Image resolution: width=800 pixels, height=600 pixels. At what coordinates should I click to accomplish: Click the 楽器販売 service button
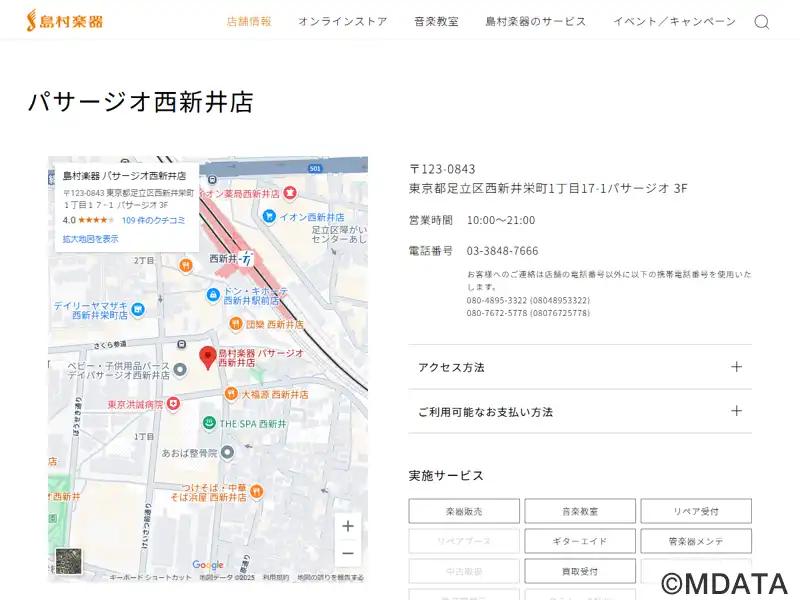pyautogui.click(x=464, y=511)
